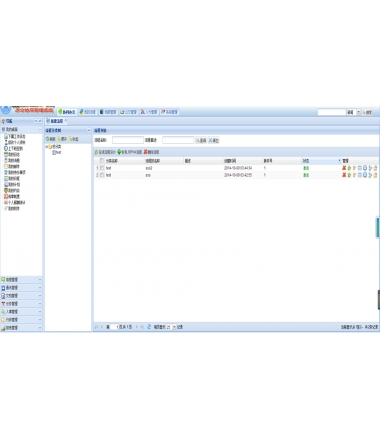This screenshot has width=380, height=441.
Task: Switch to the first green-icon top navigation tab
Action: click(x=67, y=112)
